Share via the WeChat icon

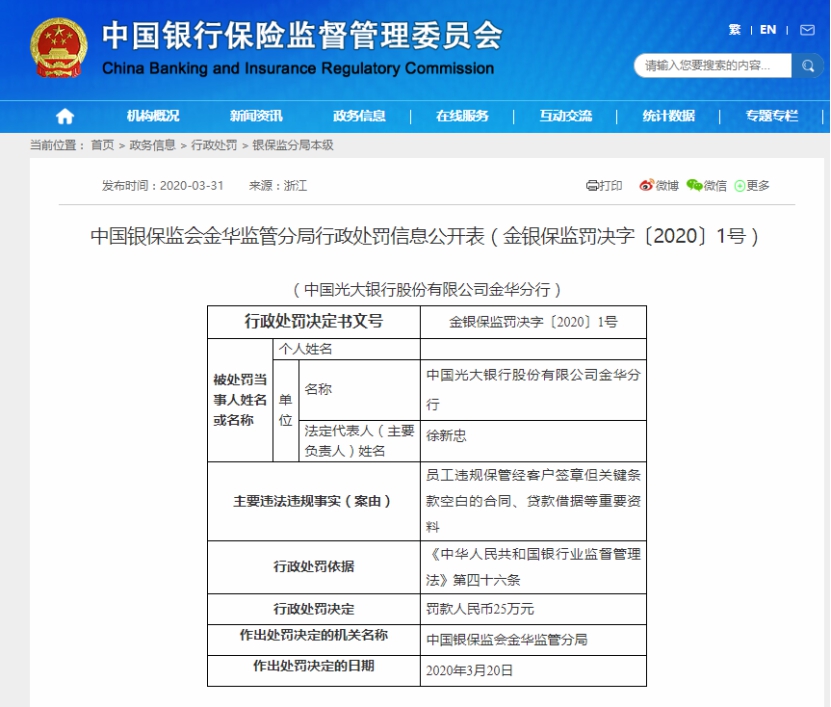tap(694, 185)
